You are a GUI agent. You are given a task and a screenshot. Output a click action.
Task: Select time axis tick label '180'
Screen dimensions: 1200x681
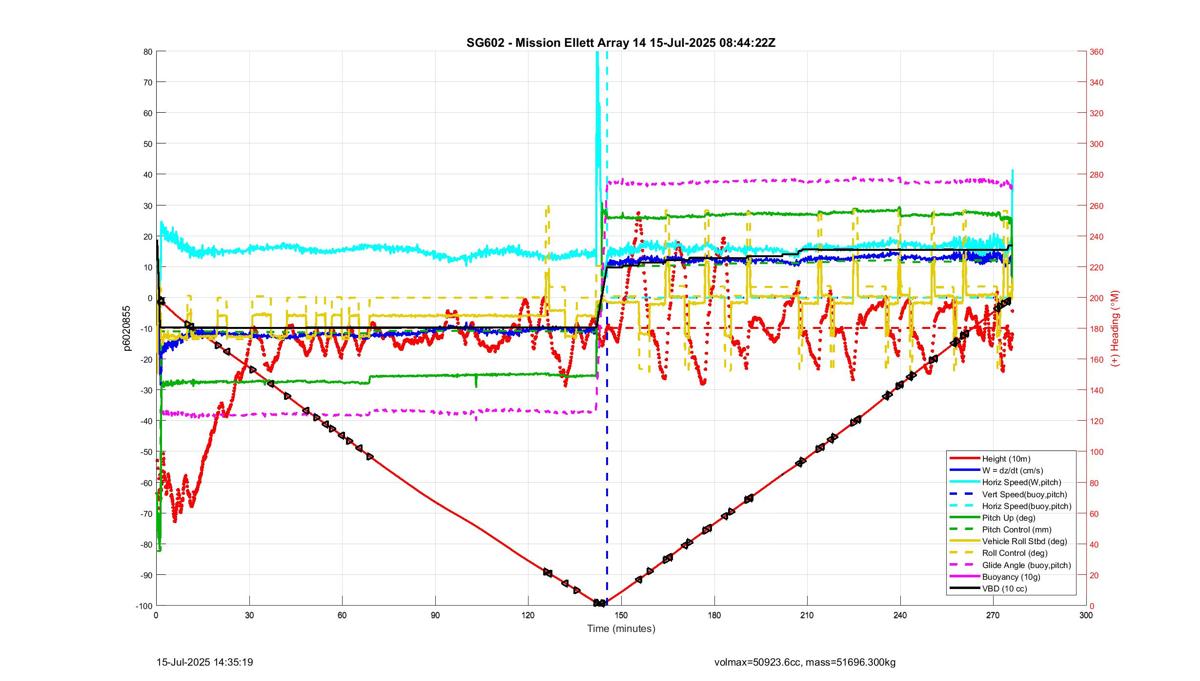coord(714,616)
